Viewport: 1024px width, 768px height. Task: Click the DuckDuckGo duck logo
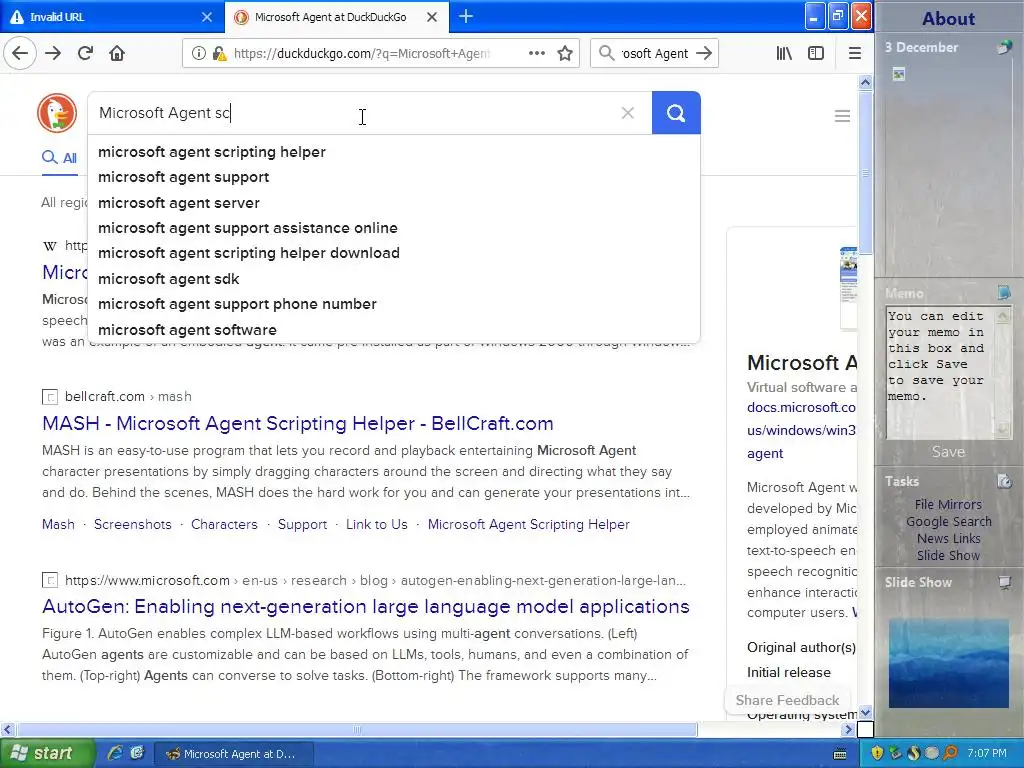coord(57,112)
